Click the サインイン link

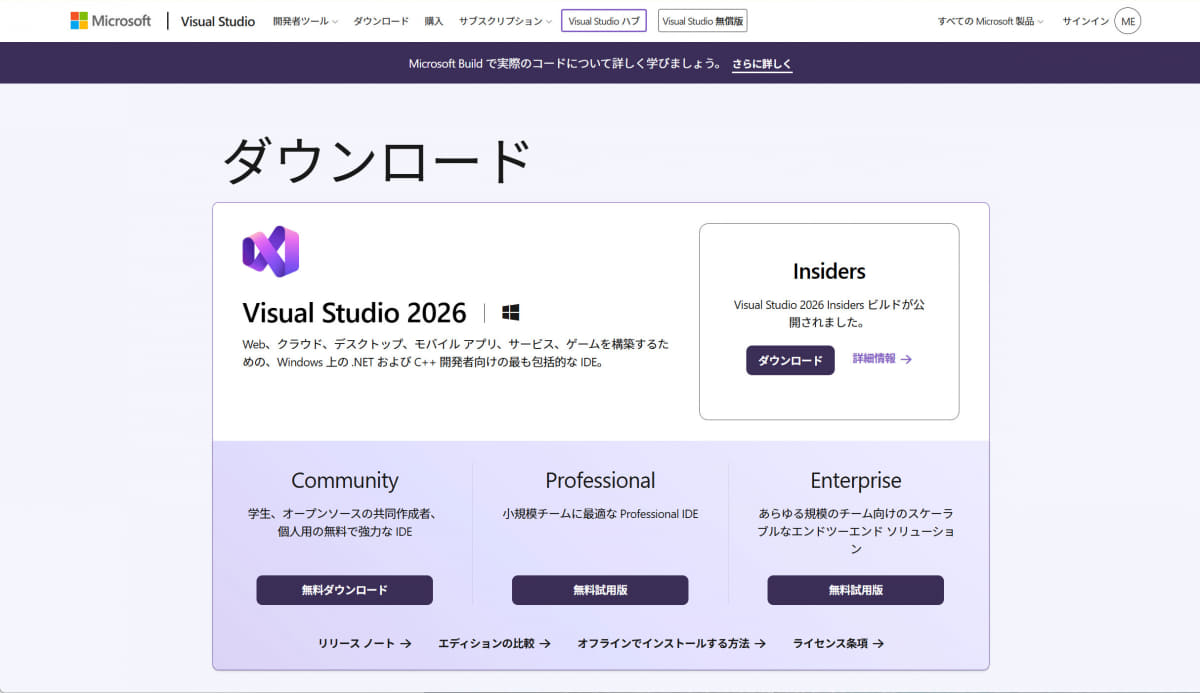click(x=1085, y=21)
